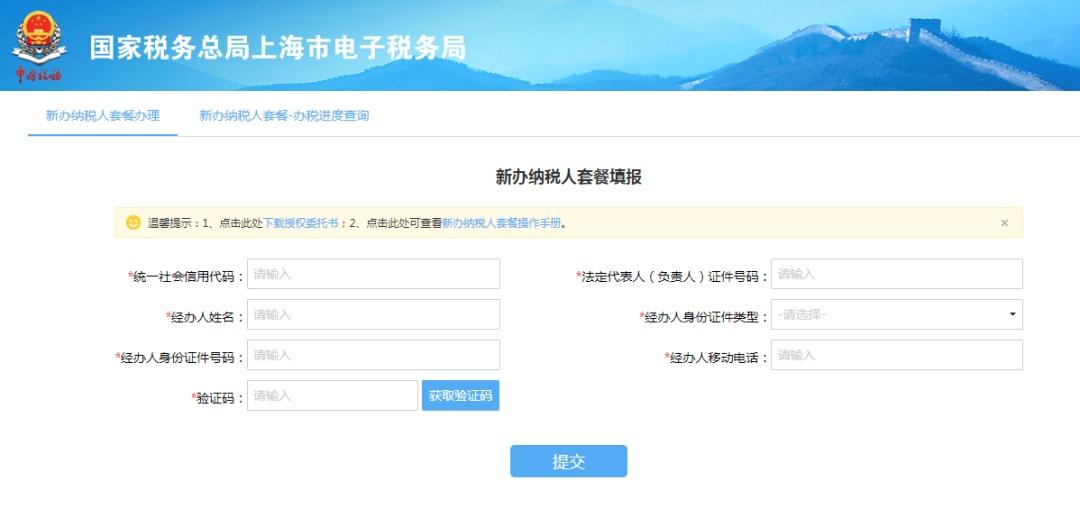
Task: Focus the 经办人移动电话 input field
Action: point(896,355)
